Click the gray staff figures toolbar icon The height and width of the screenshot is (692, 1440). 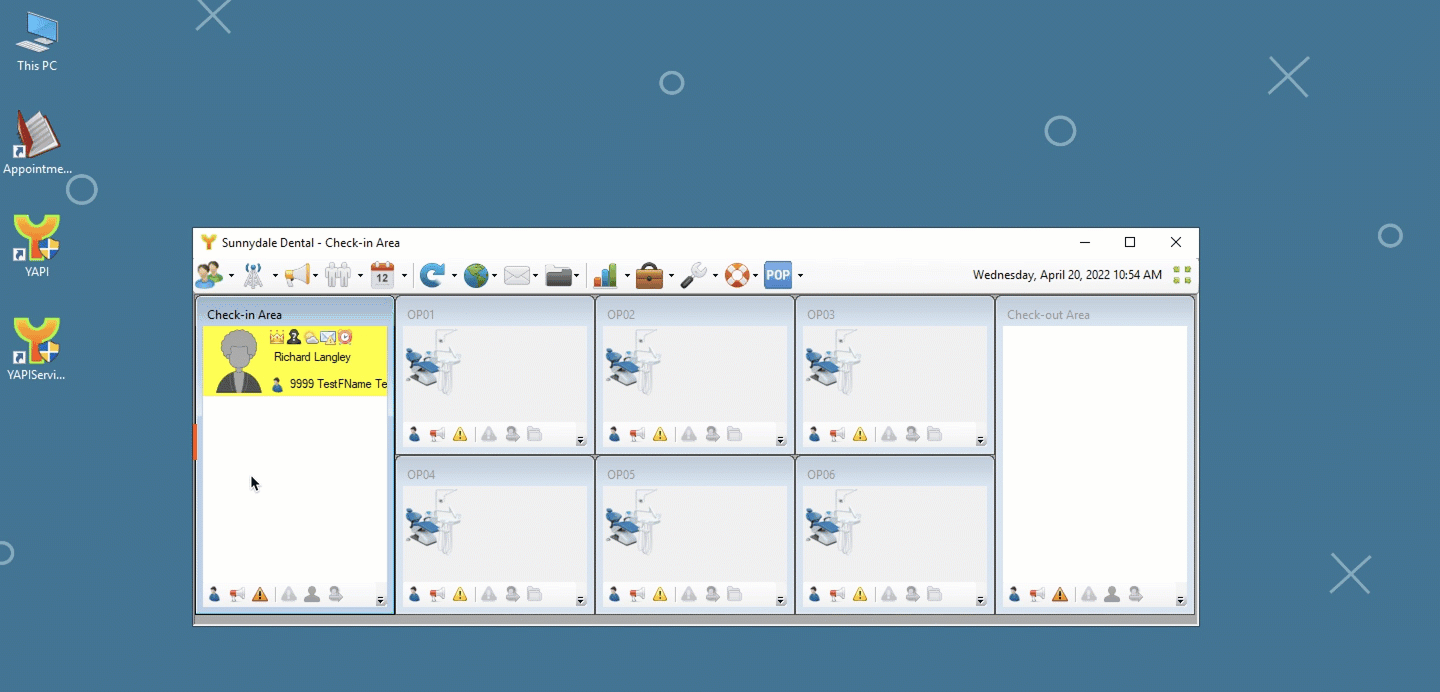click(x=339, y=275)
